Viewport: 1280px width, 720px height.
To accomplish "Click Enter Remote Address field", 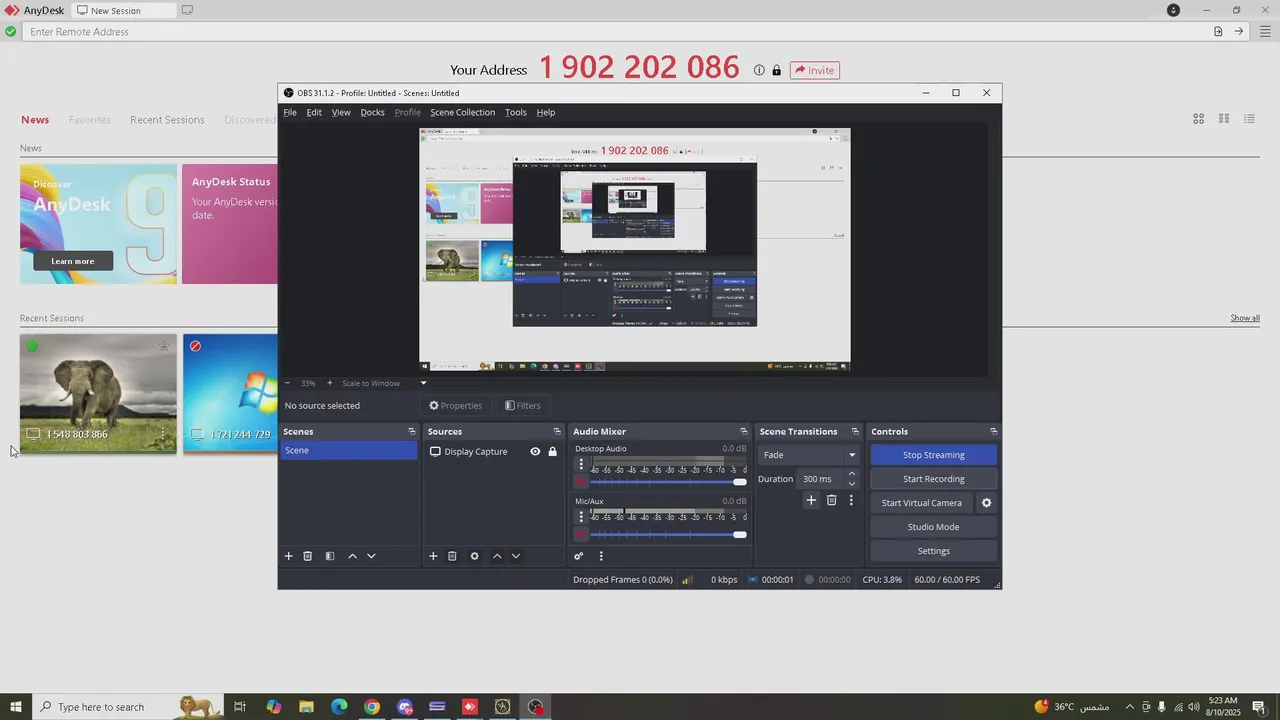I will coord(615,31).
